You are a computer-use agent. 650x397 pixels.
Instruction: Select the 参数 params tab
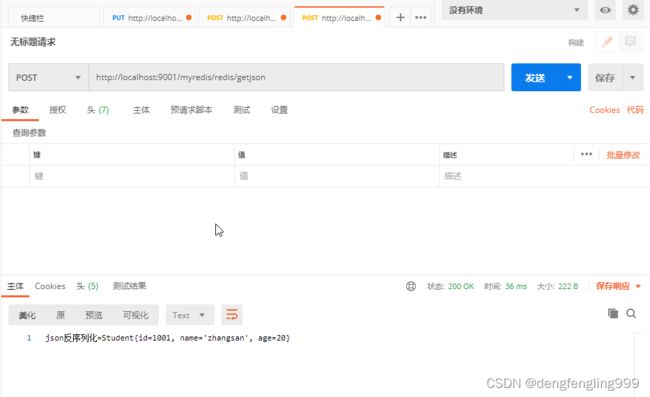coord(20,110)
